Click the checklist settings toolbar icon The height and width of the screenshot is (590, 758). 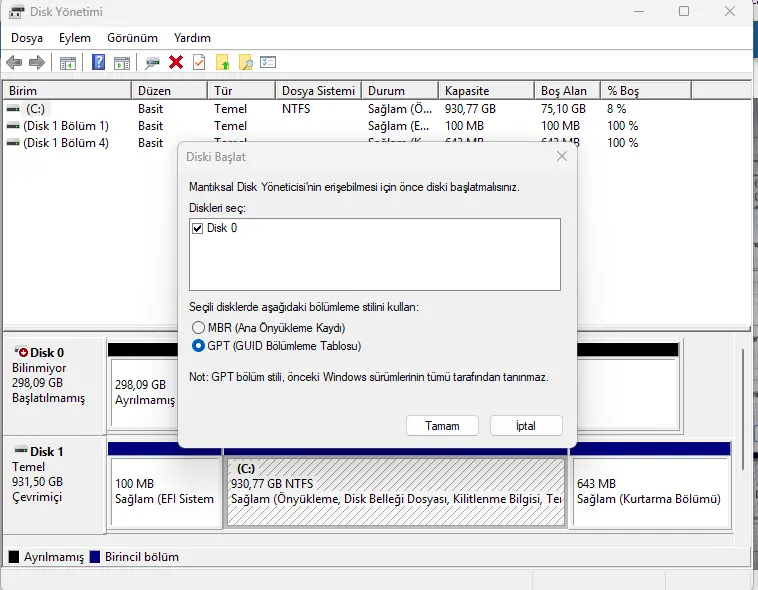268,62
